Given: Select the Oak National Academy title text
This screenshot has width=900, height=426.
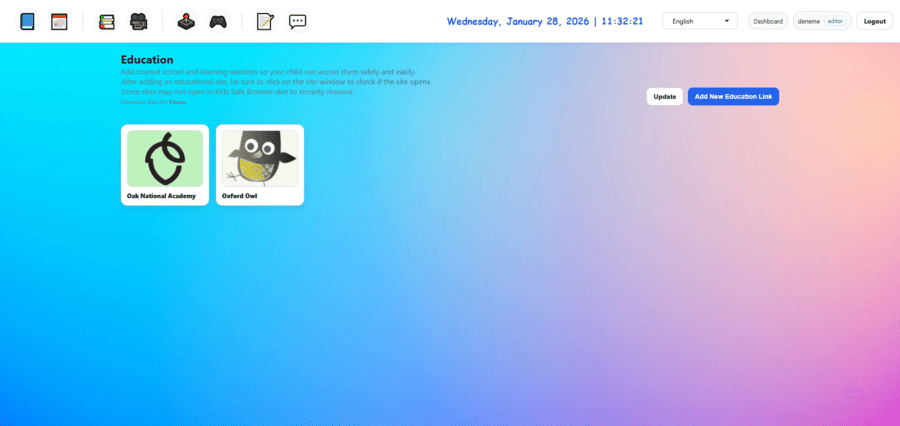Looking at the screenshot, I should point(161,196).
